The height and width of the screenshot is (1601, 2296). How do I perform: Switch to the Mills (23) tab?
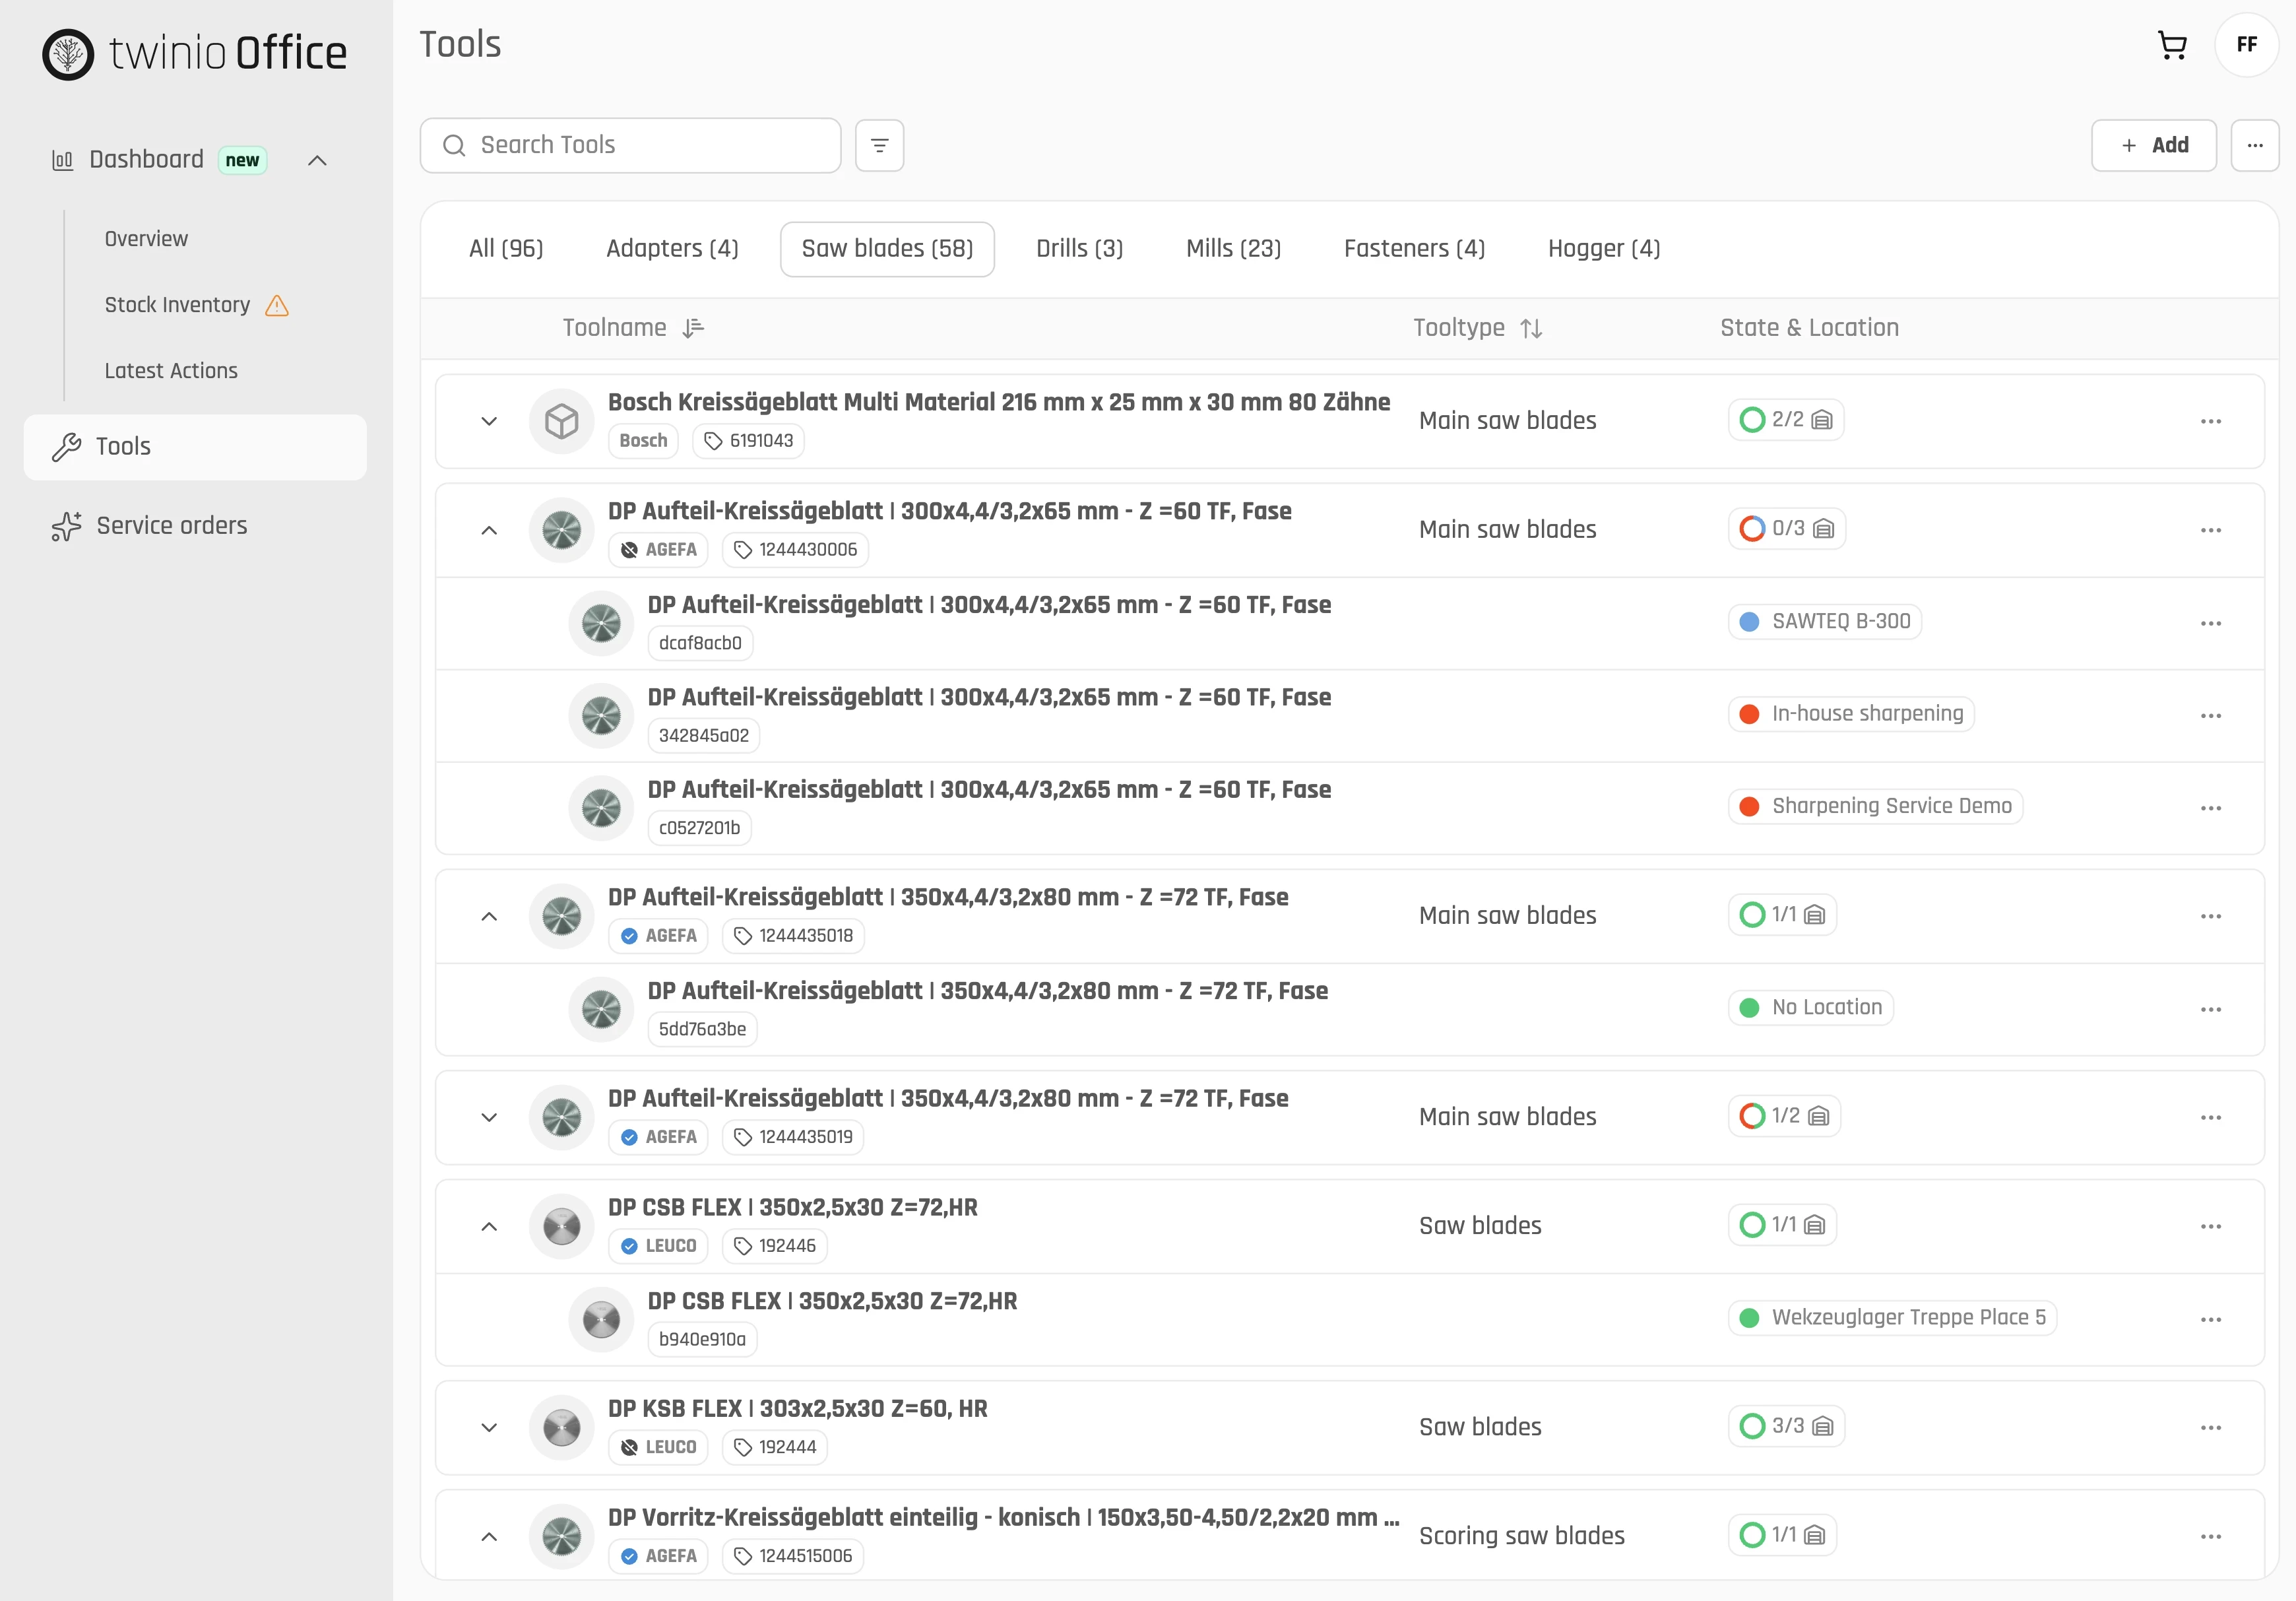pos(1233,249)
